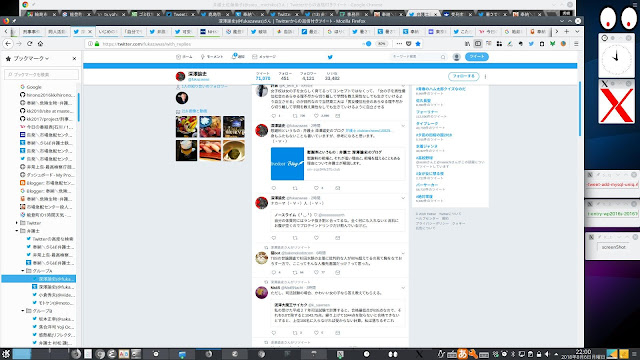Close the active Twitter tab
This screenshot has width=640, height=360.
click(90, 31)
